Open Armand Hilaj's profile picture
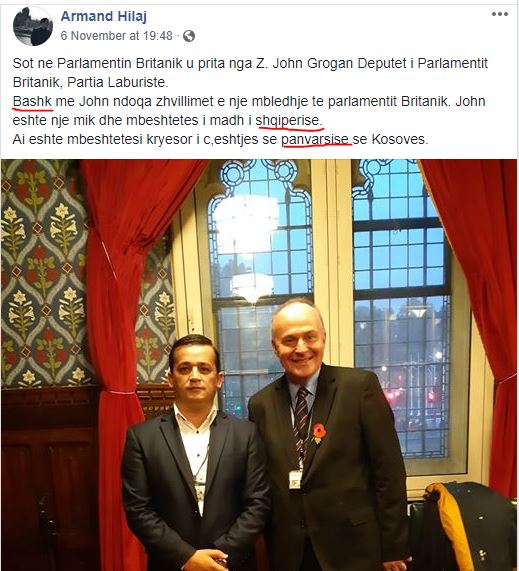The height and width of the screenshot is (571, 519). pos(33,26)
